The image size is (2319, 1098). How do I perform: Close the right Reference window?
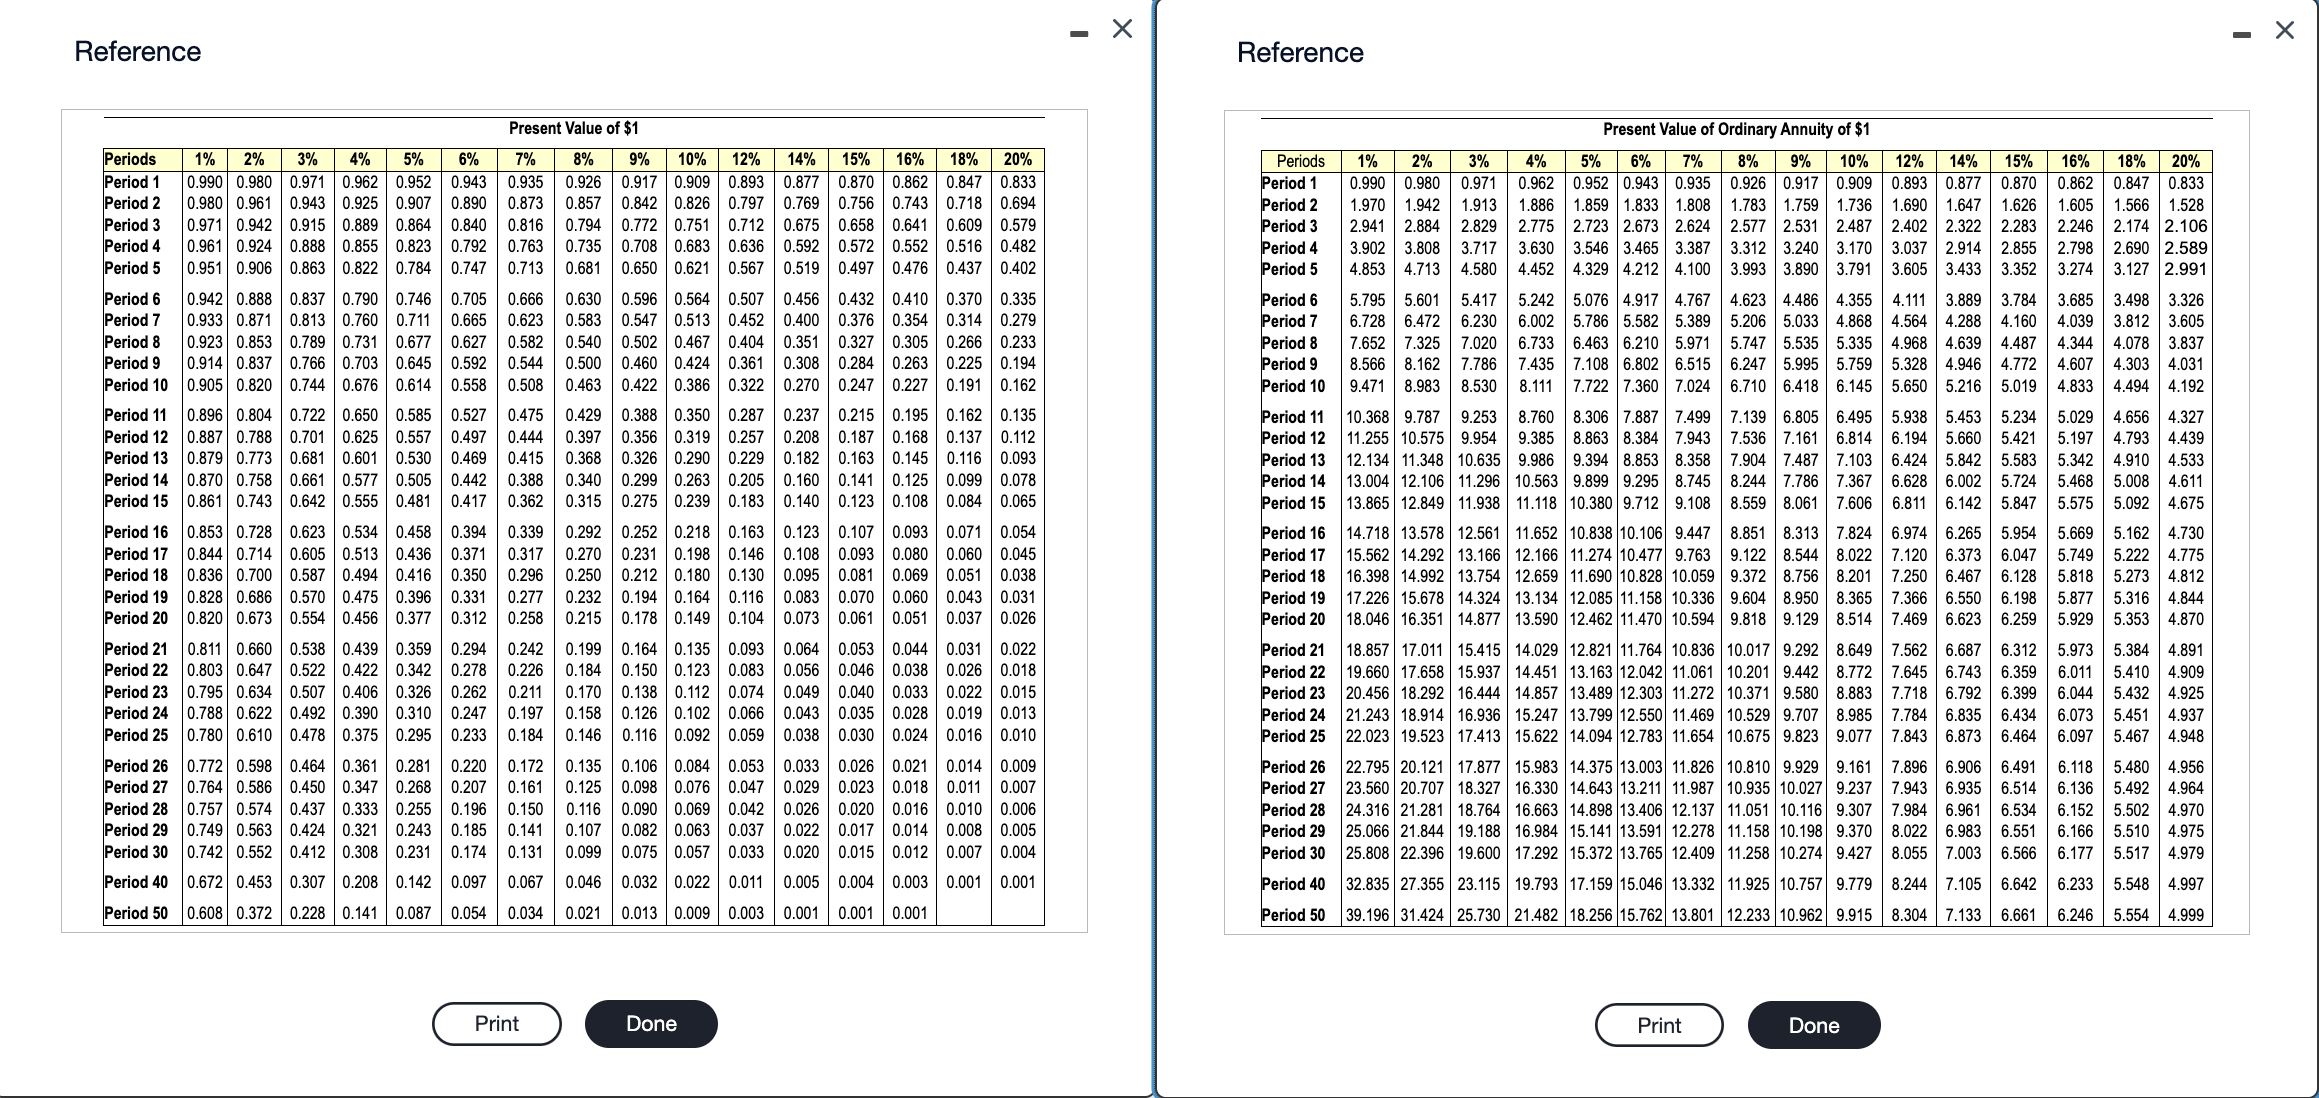[2285, 29]
